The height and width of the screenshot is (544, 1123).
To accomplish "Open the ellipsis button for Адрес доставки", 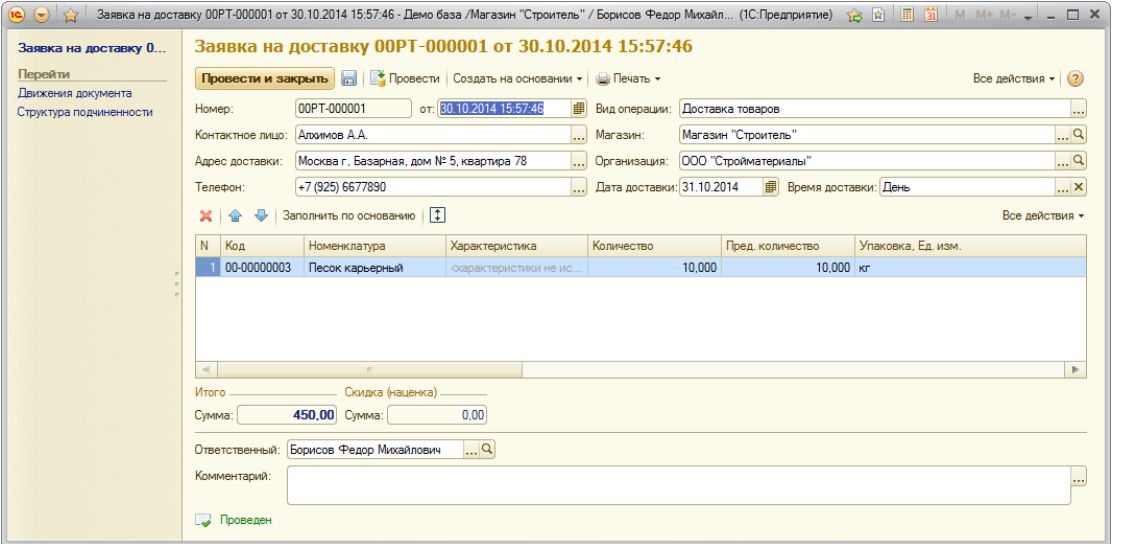I will (x=579, y=161).
